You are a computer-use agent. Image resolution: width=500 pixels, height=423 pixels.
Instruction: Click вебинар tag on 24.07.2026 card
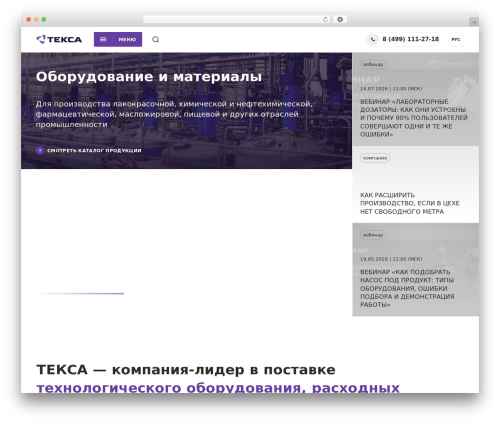[x=373, y=64]
